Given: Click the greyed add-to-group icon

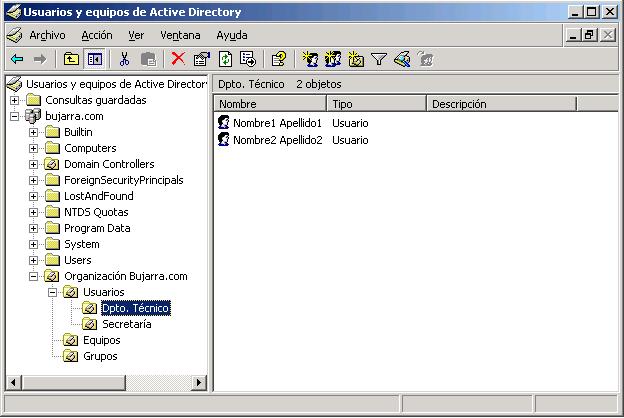Looking at the screenshot, I should point(425,60).
